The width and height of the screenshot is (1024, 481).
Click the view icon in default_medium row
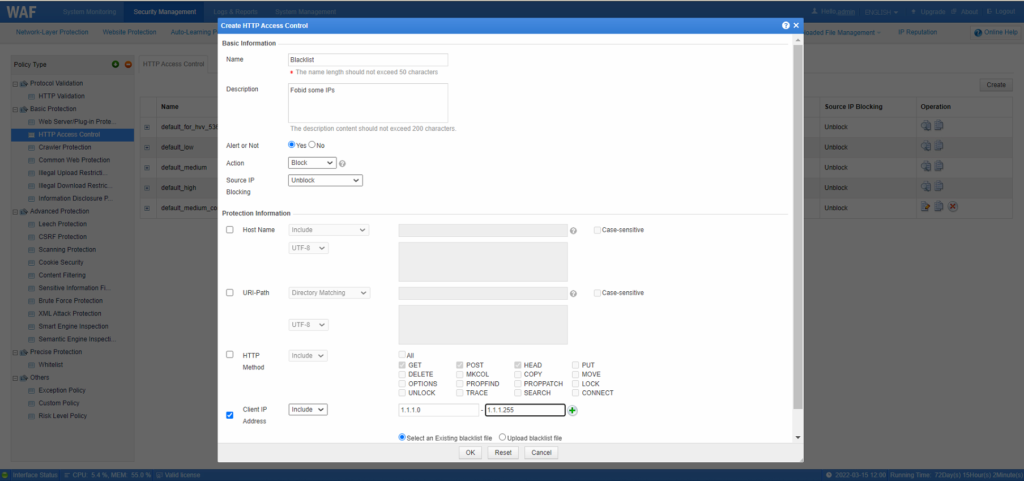[925, 166]
